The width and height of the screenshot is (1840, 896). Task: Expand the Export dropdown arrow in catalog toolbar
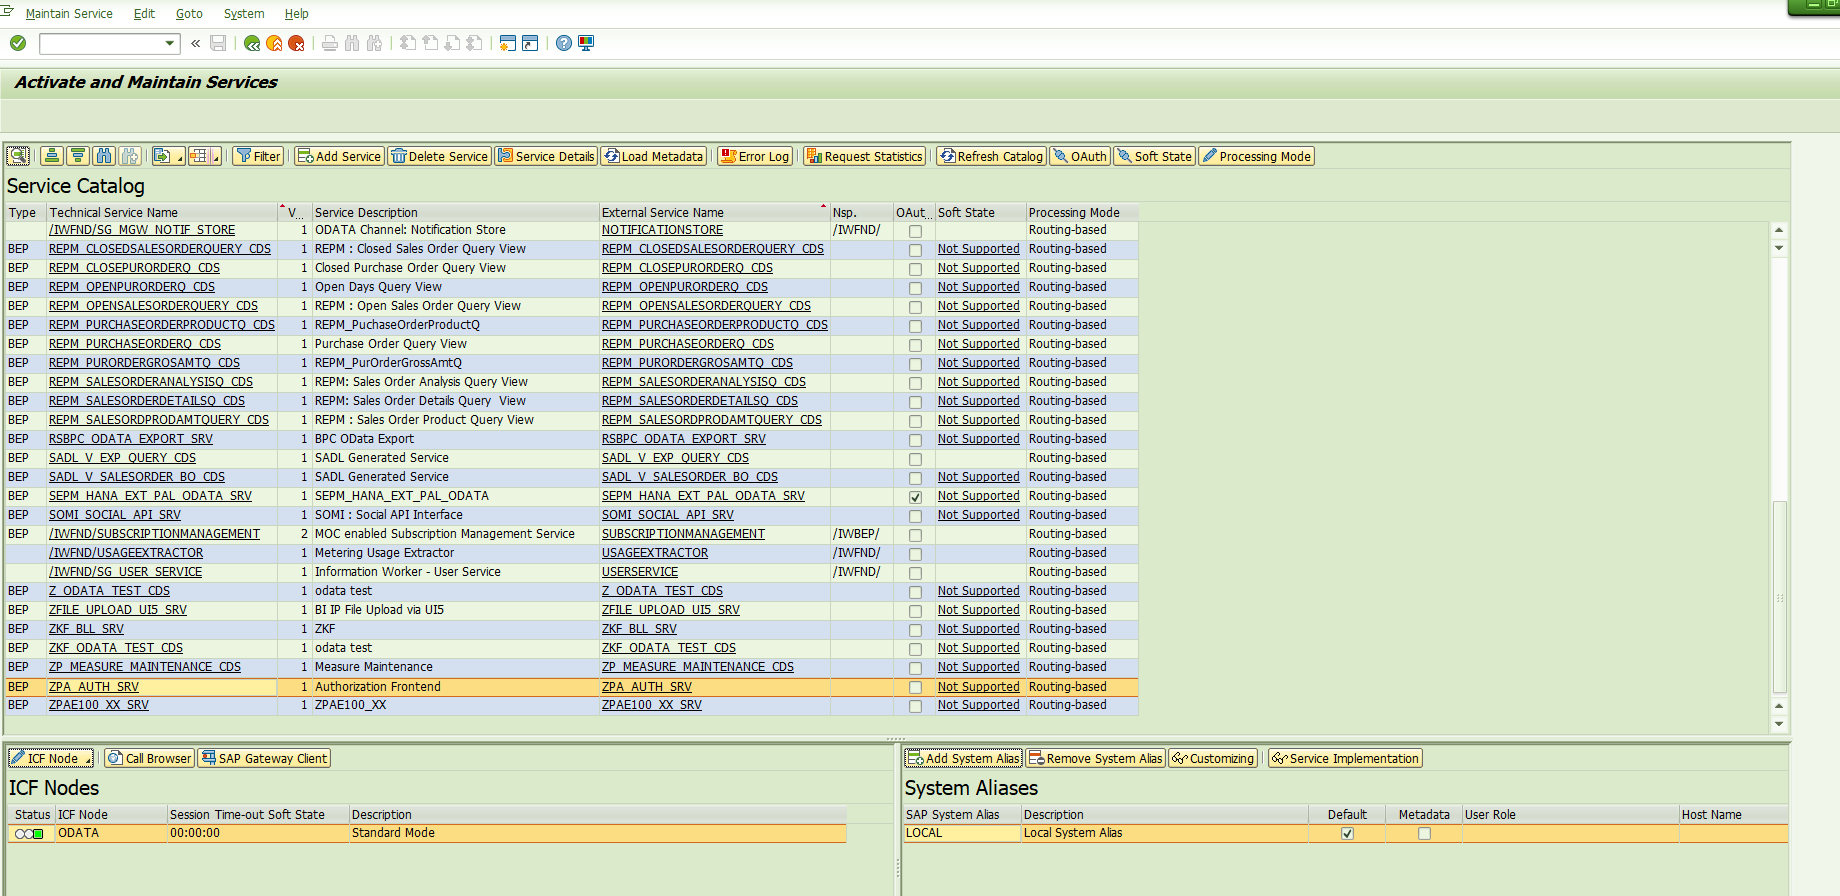tap(180, 157)
